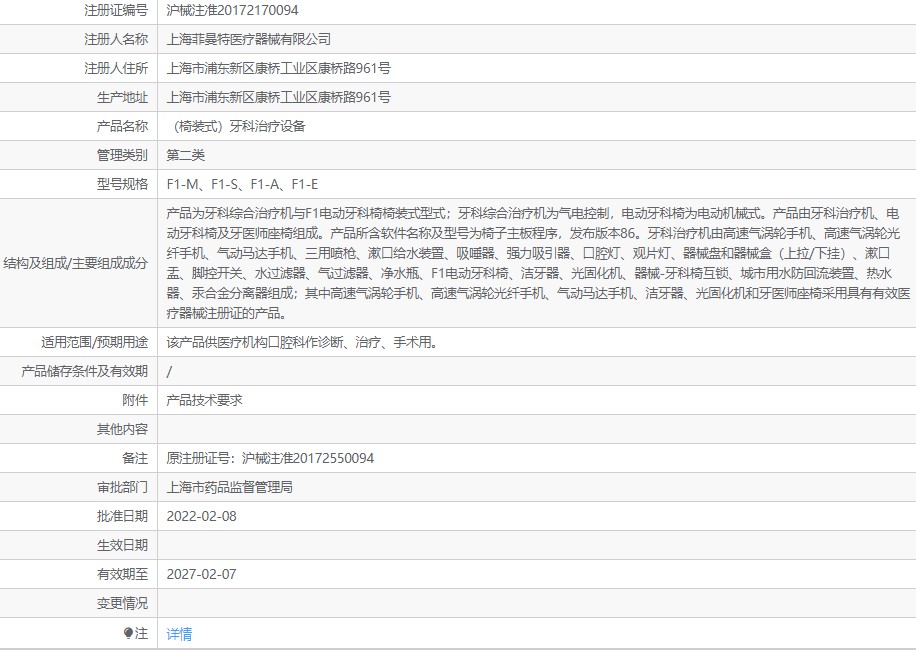Click the 型号规格 label
Viewport: 916px width, 650px height.
122,185
